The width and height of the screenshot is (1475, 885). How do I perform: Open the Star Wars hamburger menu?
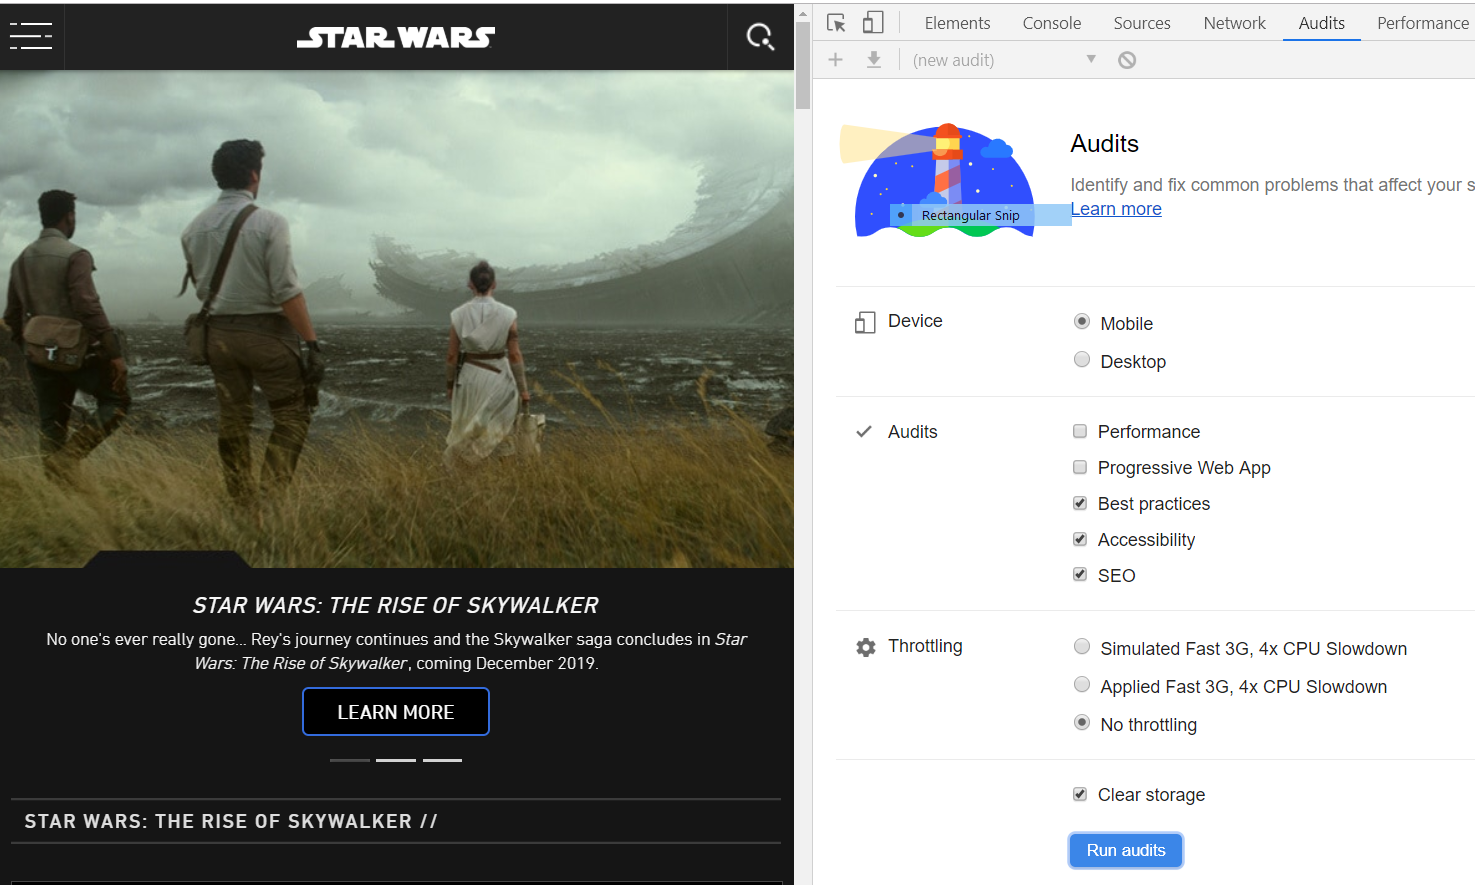click(31, 36)
